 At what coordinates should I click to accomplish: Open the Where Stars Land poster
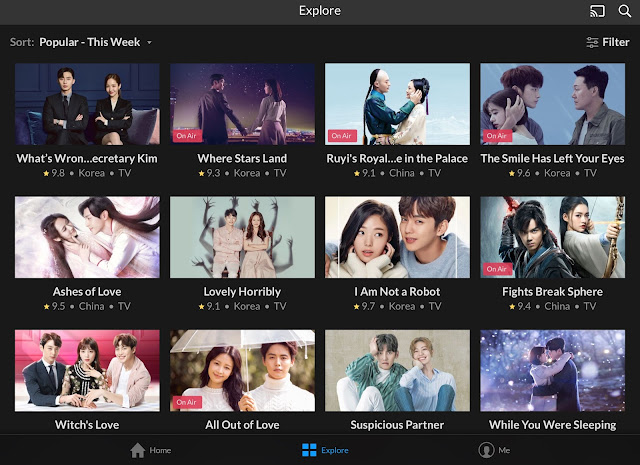coord(242,104)
